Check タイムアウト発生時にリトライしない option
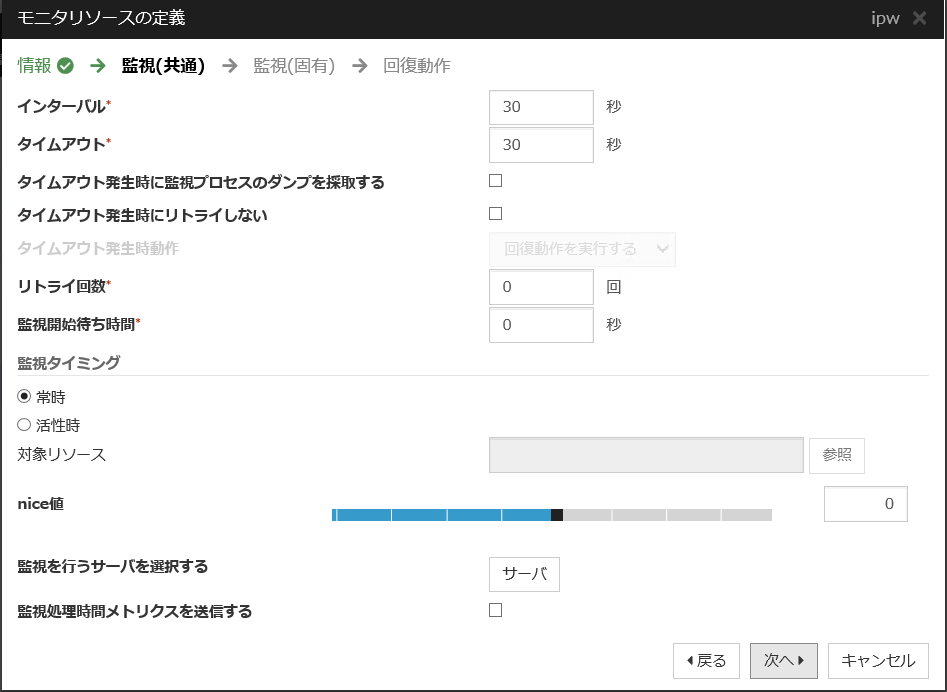The width and height of the screenshot is (947, 692). [495, 213]
